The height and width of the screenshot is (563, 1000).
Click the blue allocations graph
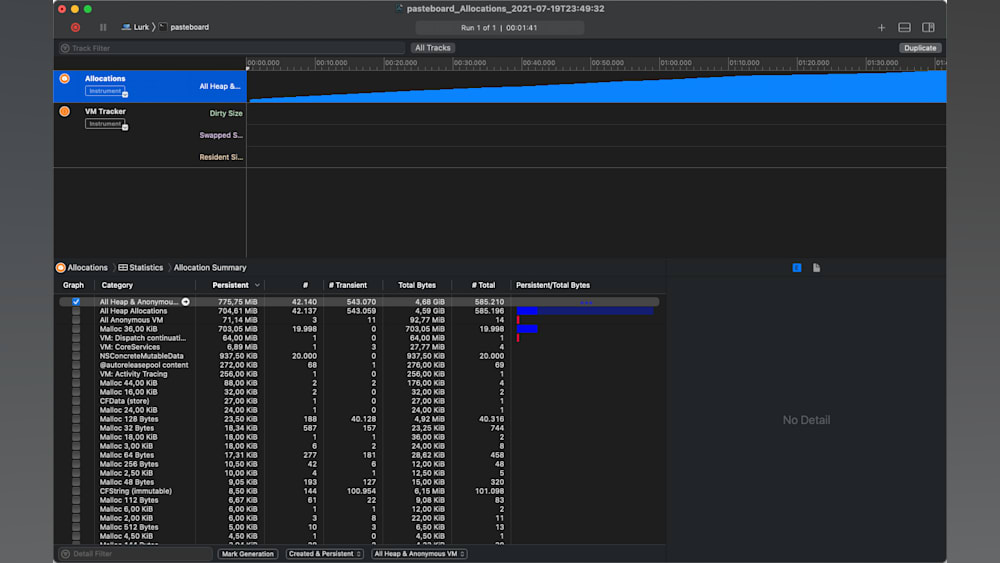pos(596,87)
